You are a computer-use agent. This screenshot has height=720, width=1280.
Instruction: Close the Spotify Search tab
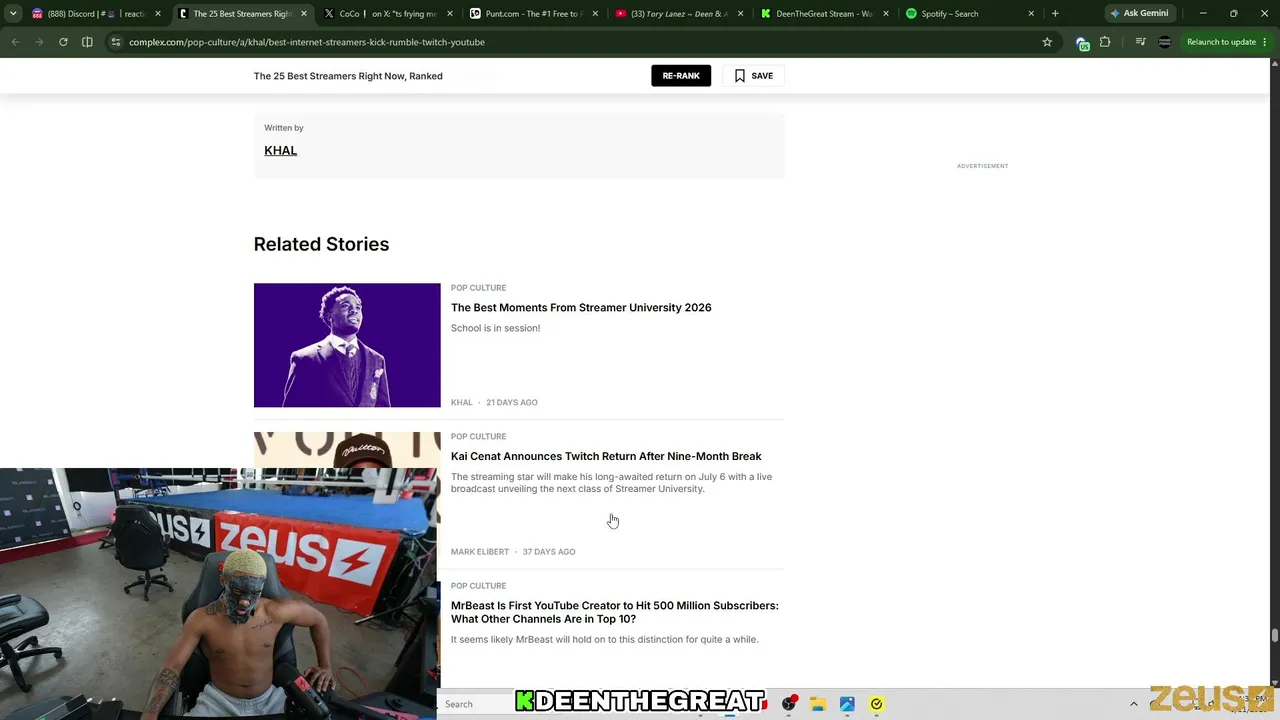[1033, 14]
